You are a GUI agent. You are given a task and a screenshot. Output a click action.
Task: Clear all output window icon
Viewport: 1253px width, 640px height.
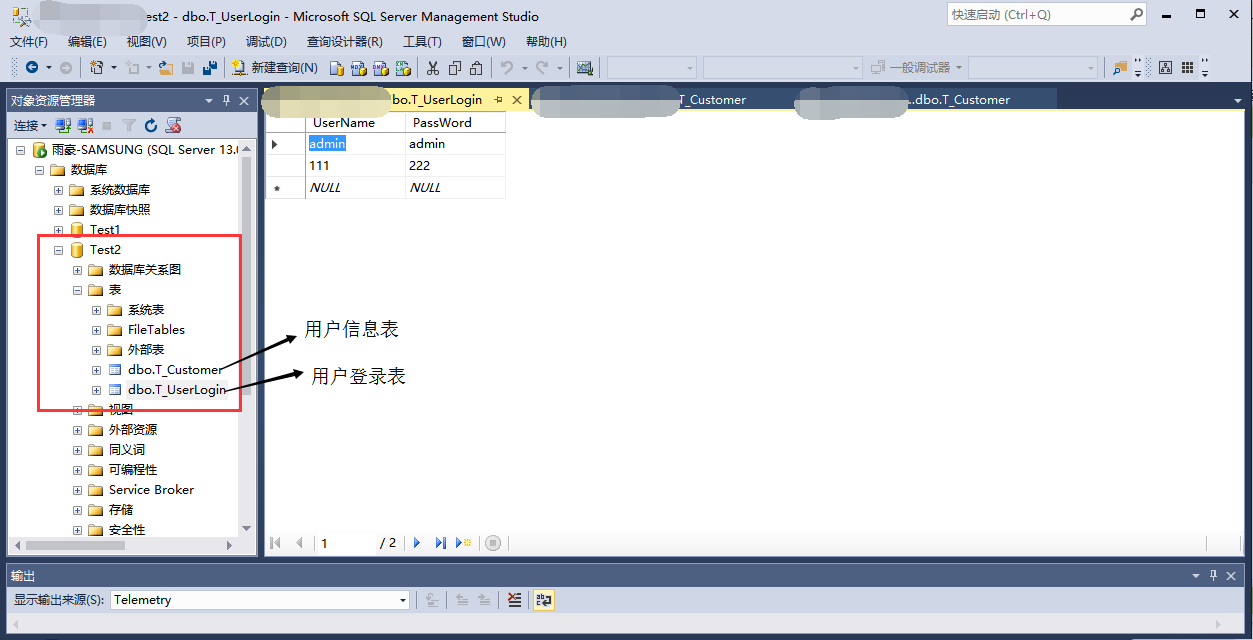click(x=514, y=600)
